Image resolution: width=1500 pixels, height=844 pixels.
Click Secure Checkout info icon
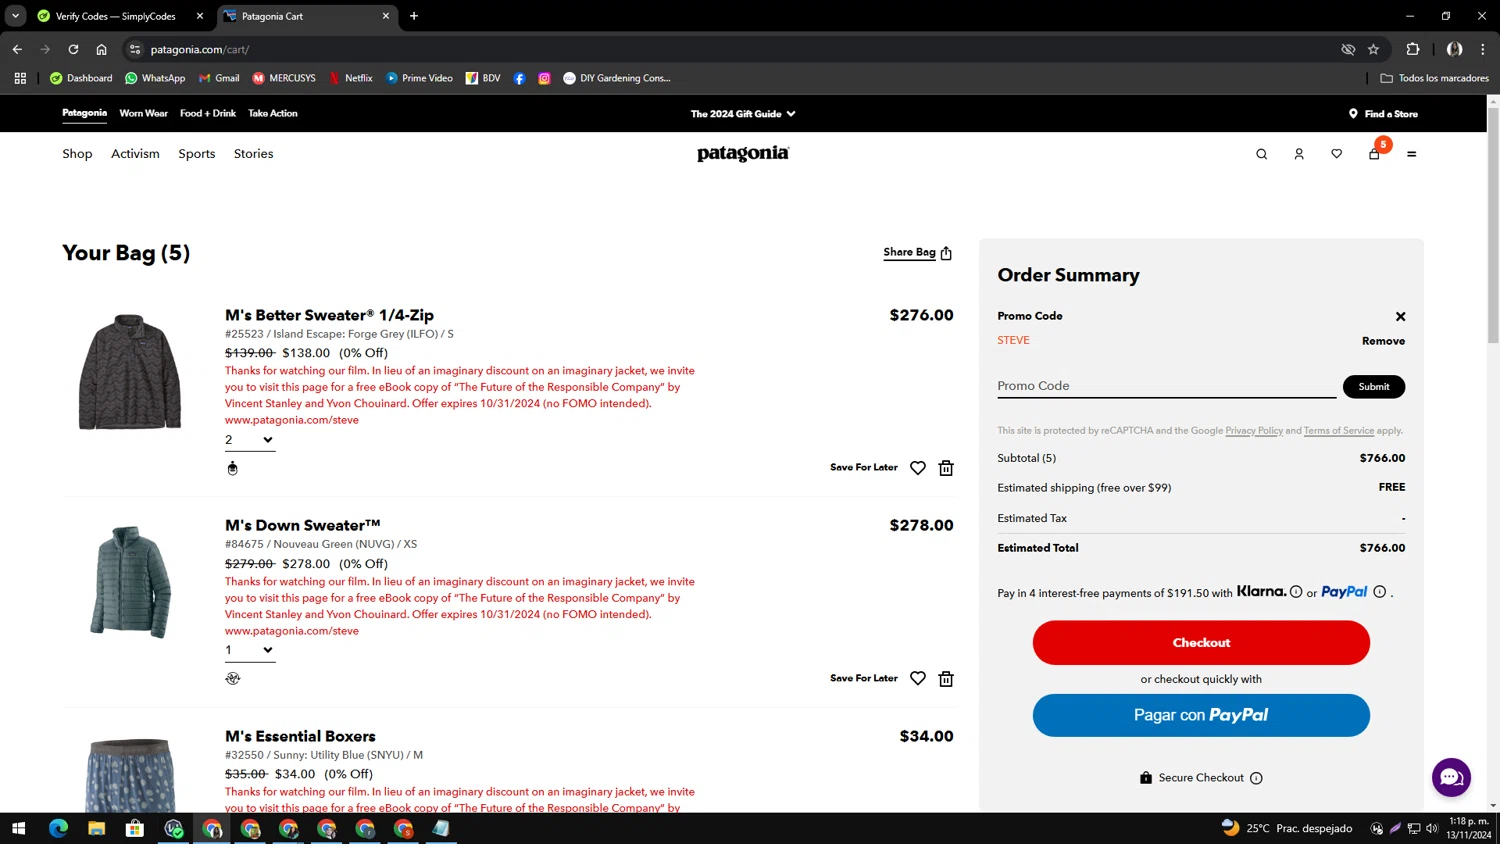coord(1256,778)
